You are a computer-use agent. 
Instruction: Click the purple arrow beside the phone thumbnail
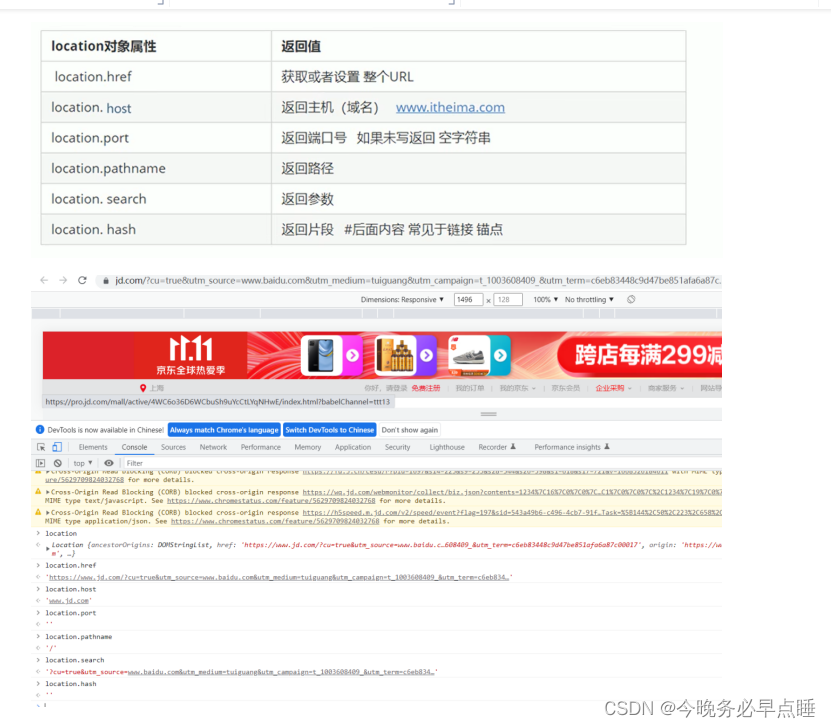(x=352, y=355)
